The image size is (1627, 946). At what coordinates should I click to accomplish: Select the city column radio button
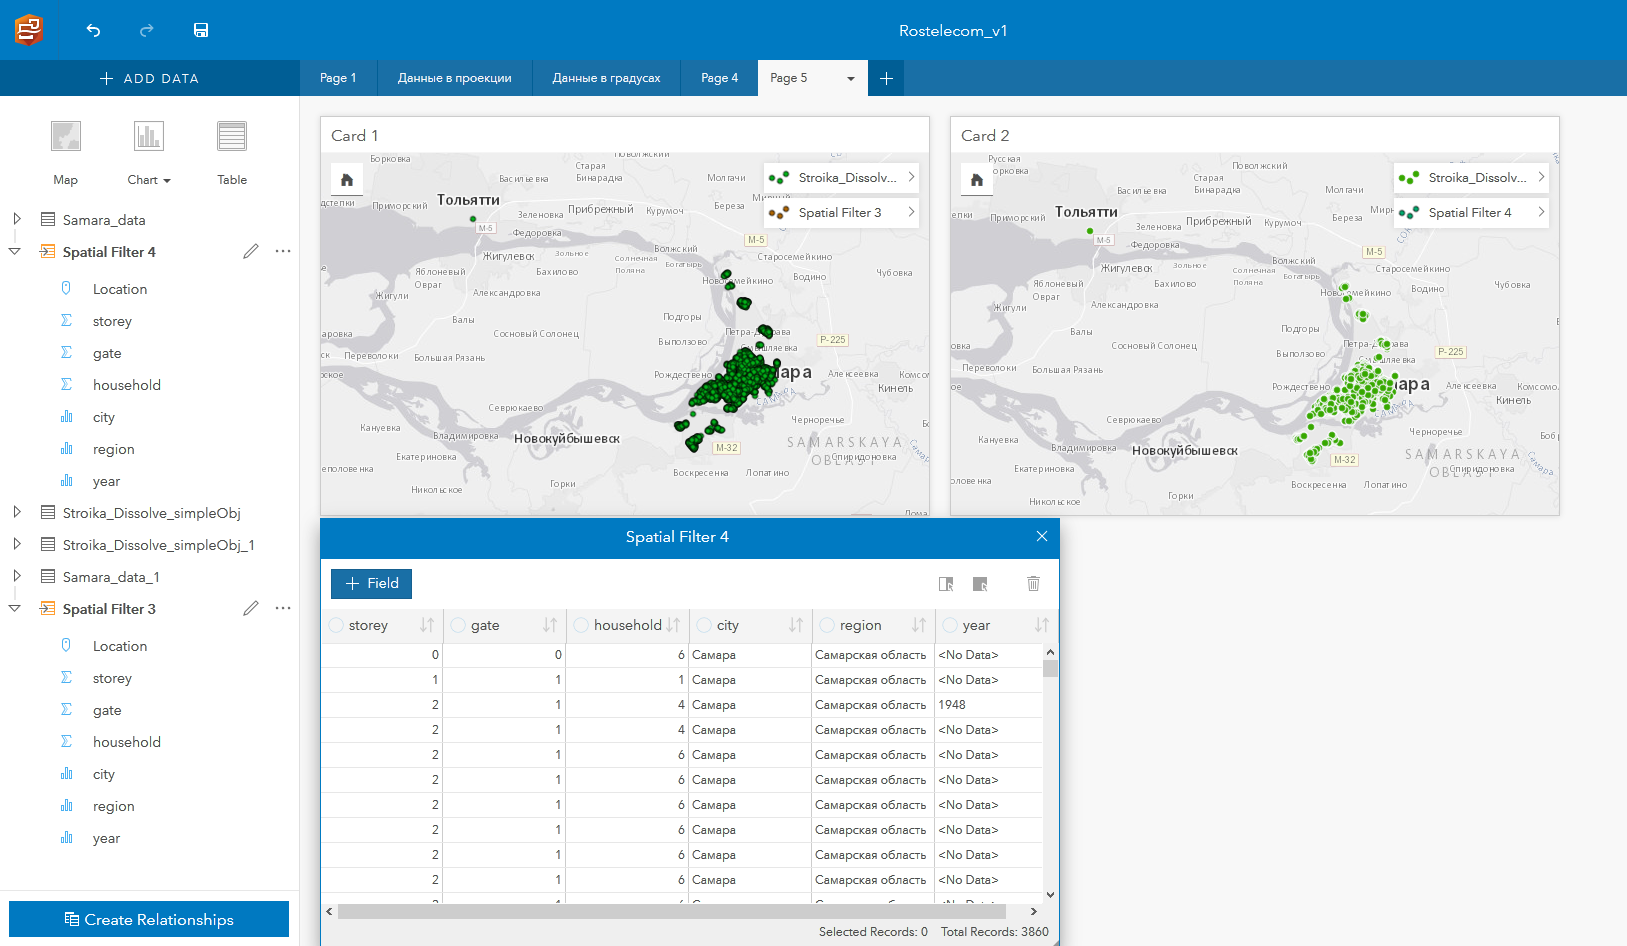click(705, 625)
